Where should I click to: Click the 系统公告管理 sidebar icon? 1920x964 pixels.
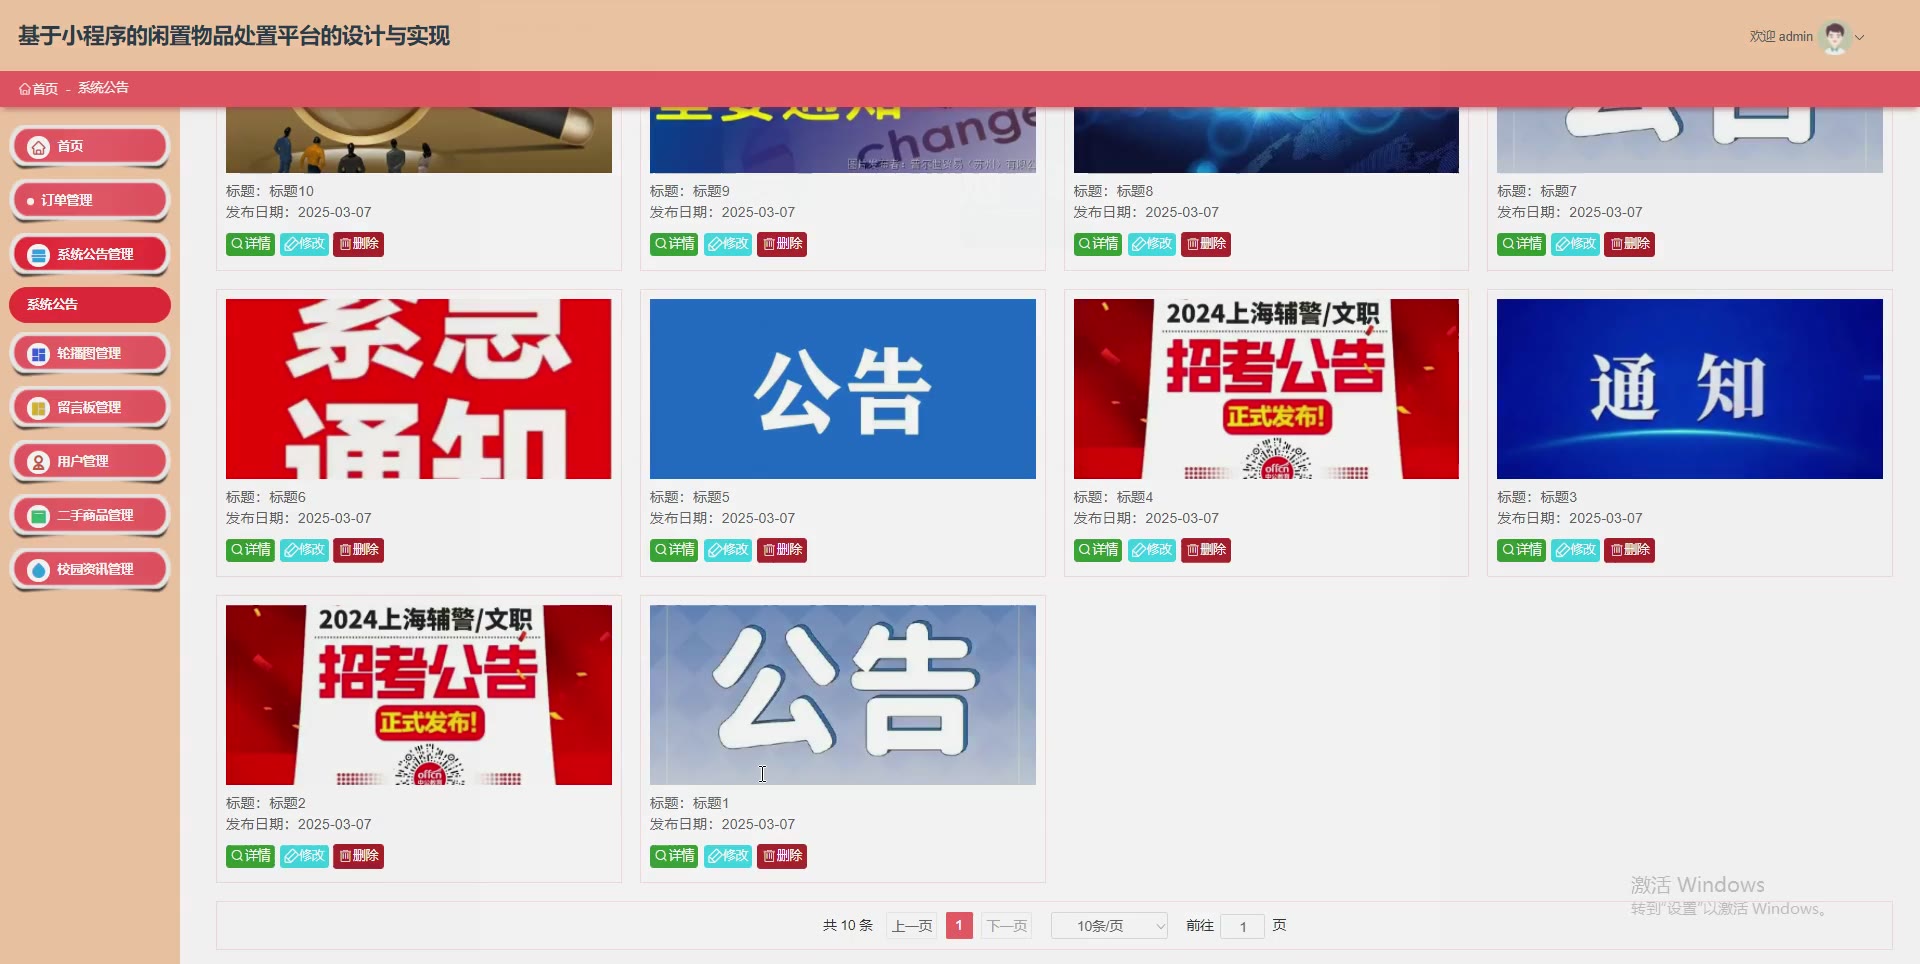click(38, 255)
